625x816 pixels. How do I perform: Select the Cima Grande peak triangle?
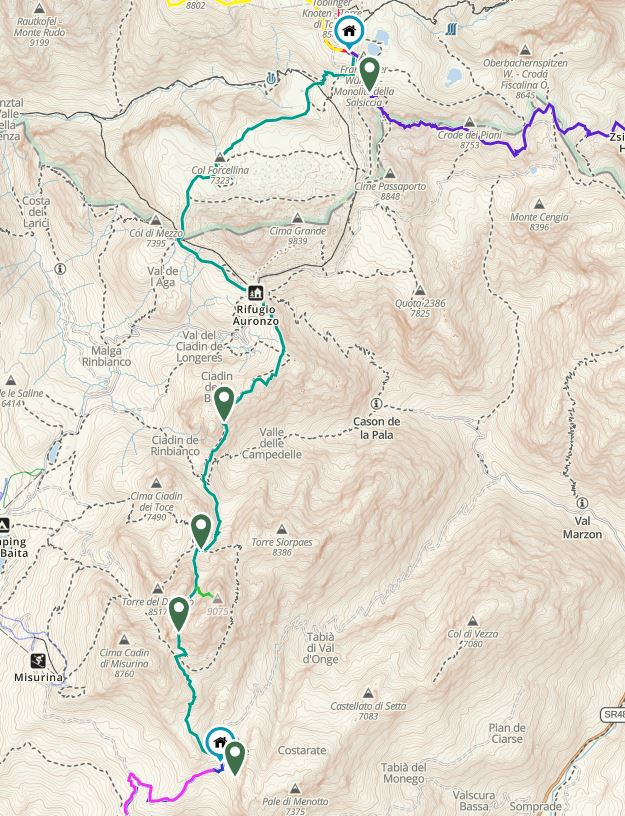297,218
